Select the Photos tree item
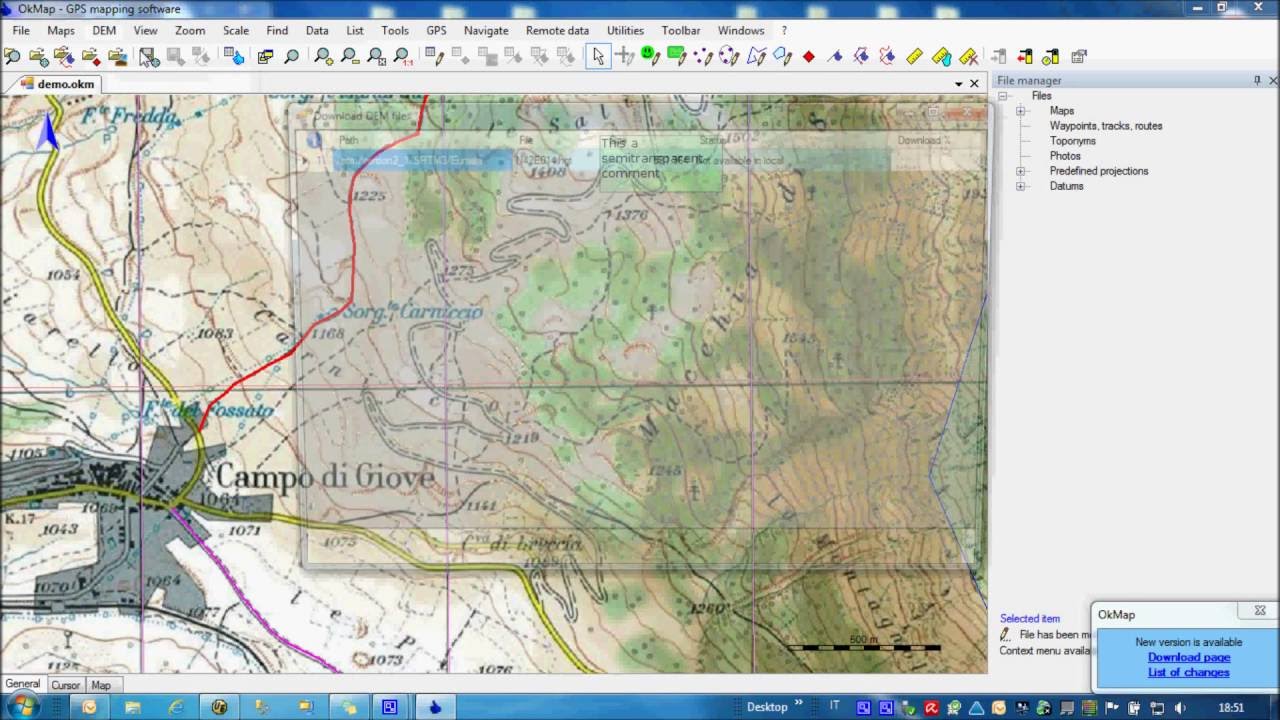Image resolution: width=1280 pixels, height=720 pixels. [x=1065, y=156]
